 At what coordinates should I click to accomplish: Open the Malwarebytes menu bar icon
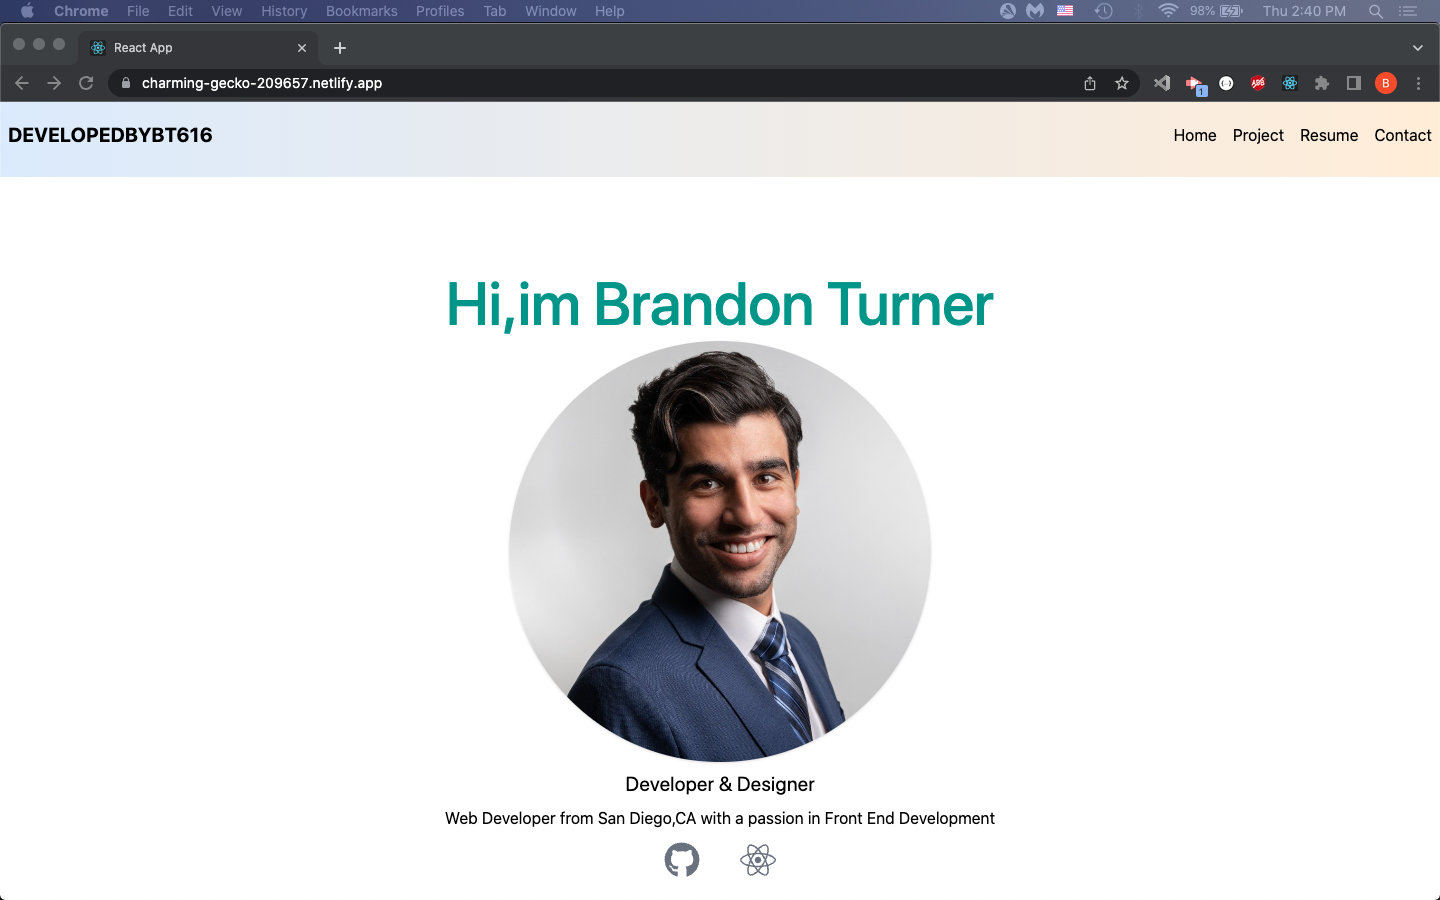pos(1034,11)
